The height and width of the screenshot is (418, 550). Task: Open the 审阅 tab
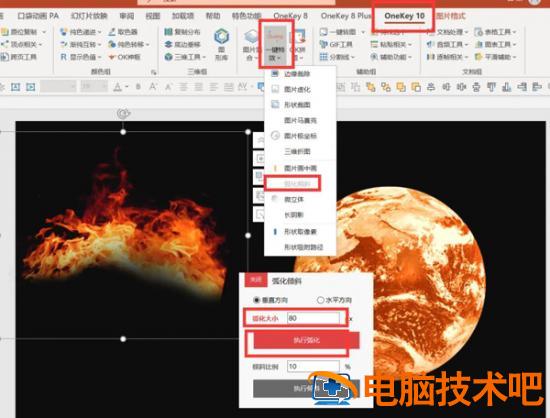(x=127, y=16)
